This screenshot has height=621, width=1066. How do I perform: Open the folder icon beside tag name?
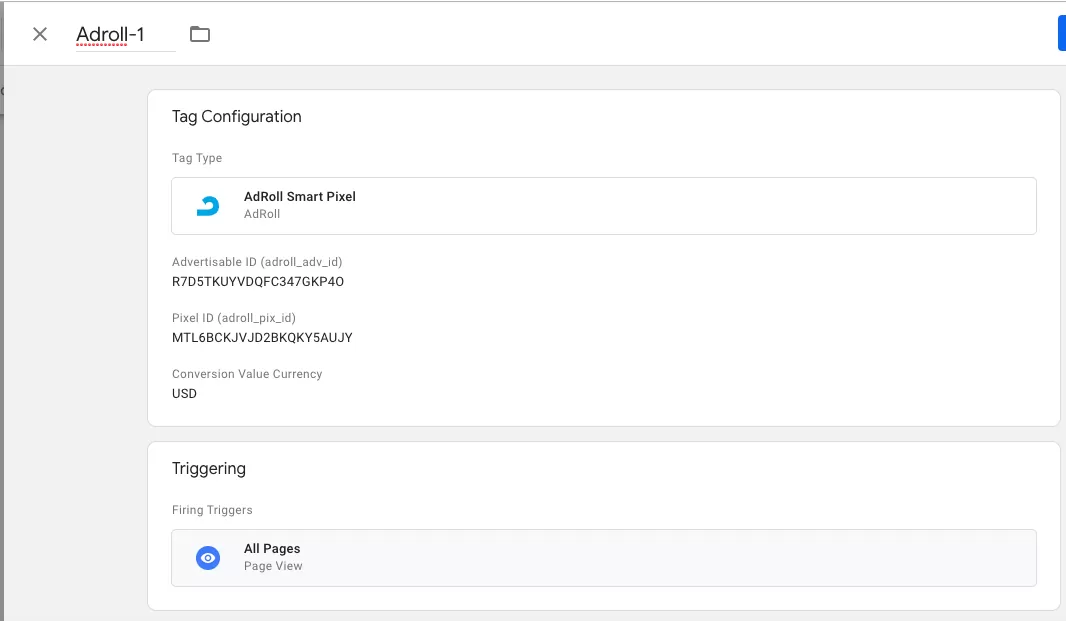(x=200, y=34)
